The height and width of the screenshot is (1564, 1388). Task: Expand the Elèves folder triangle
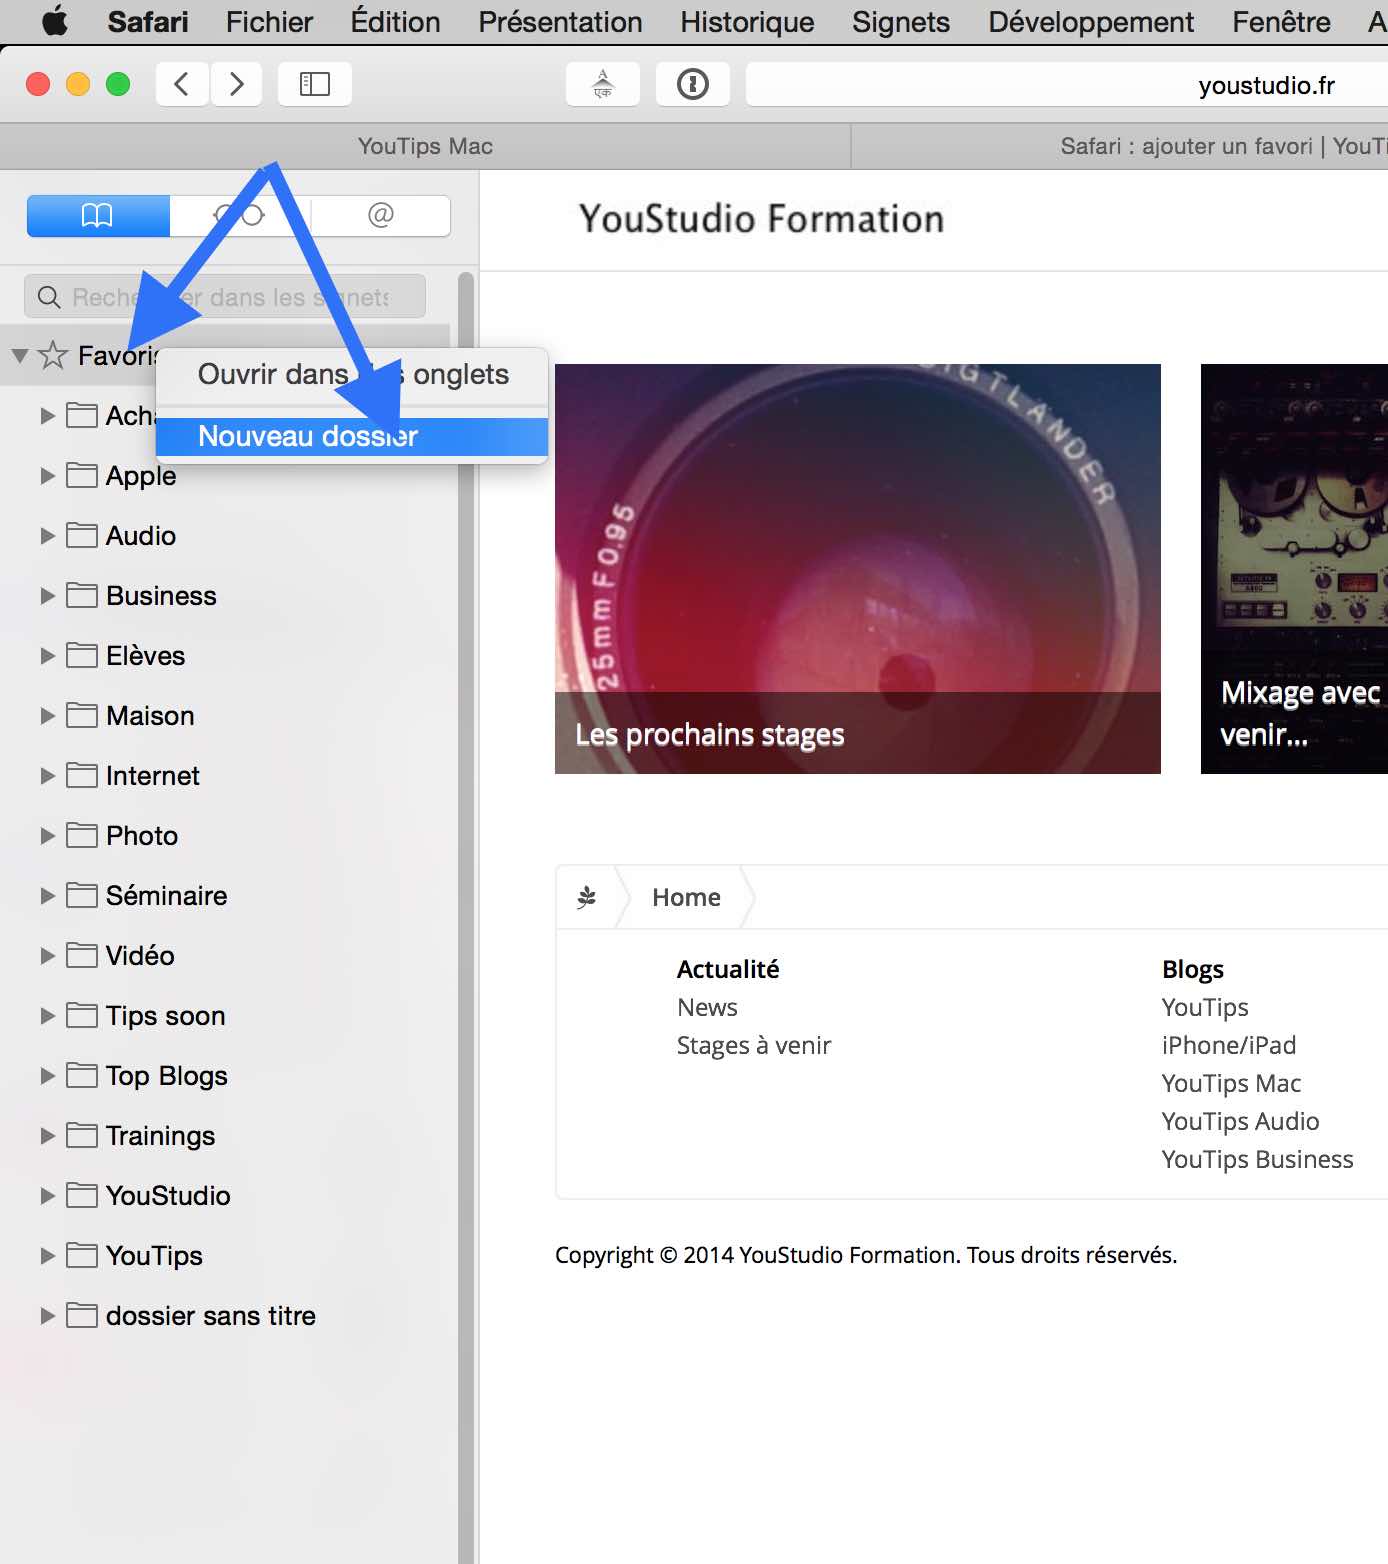coord(47,655)
